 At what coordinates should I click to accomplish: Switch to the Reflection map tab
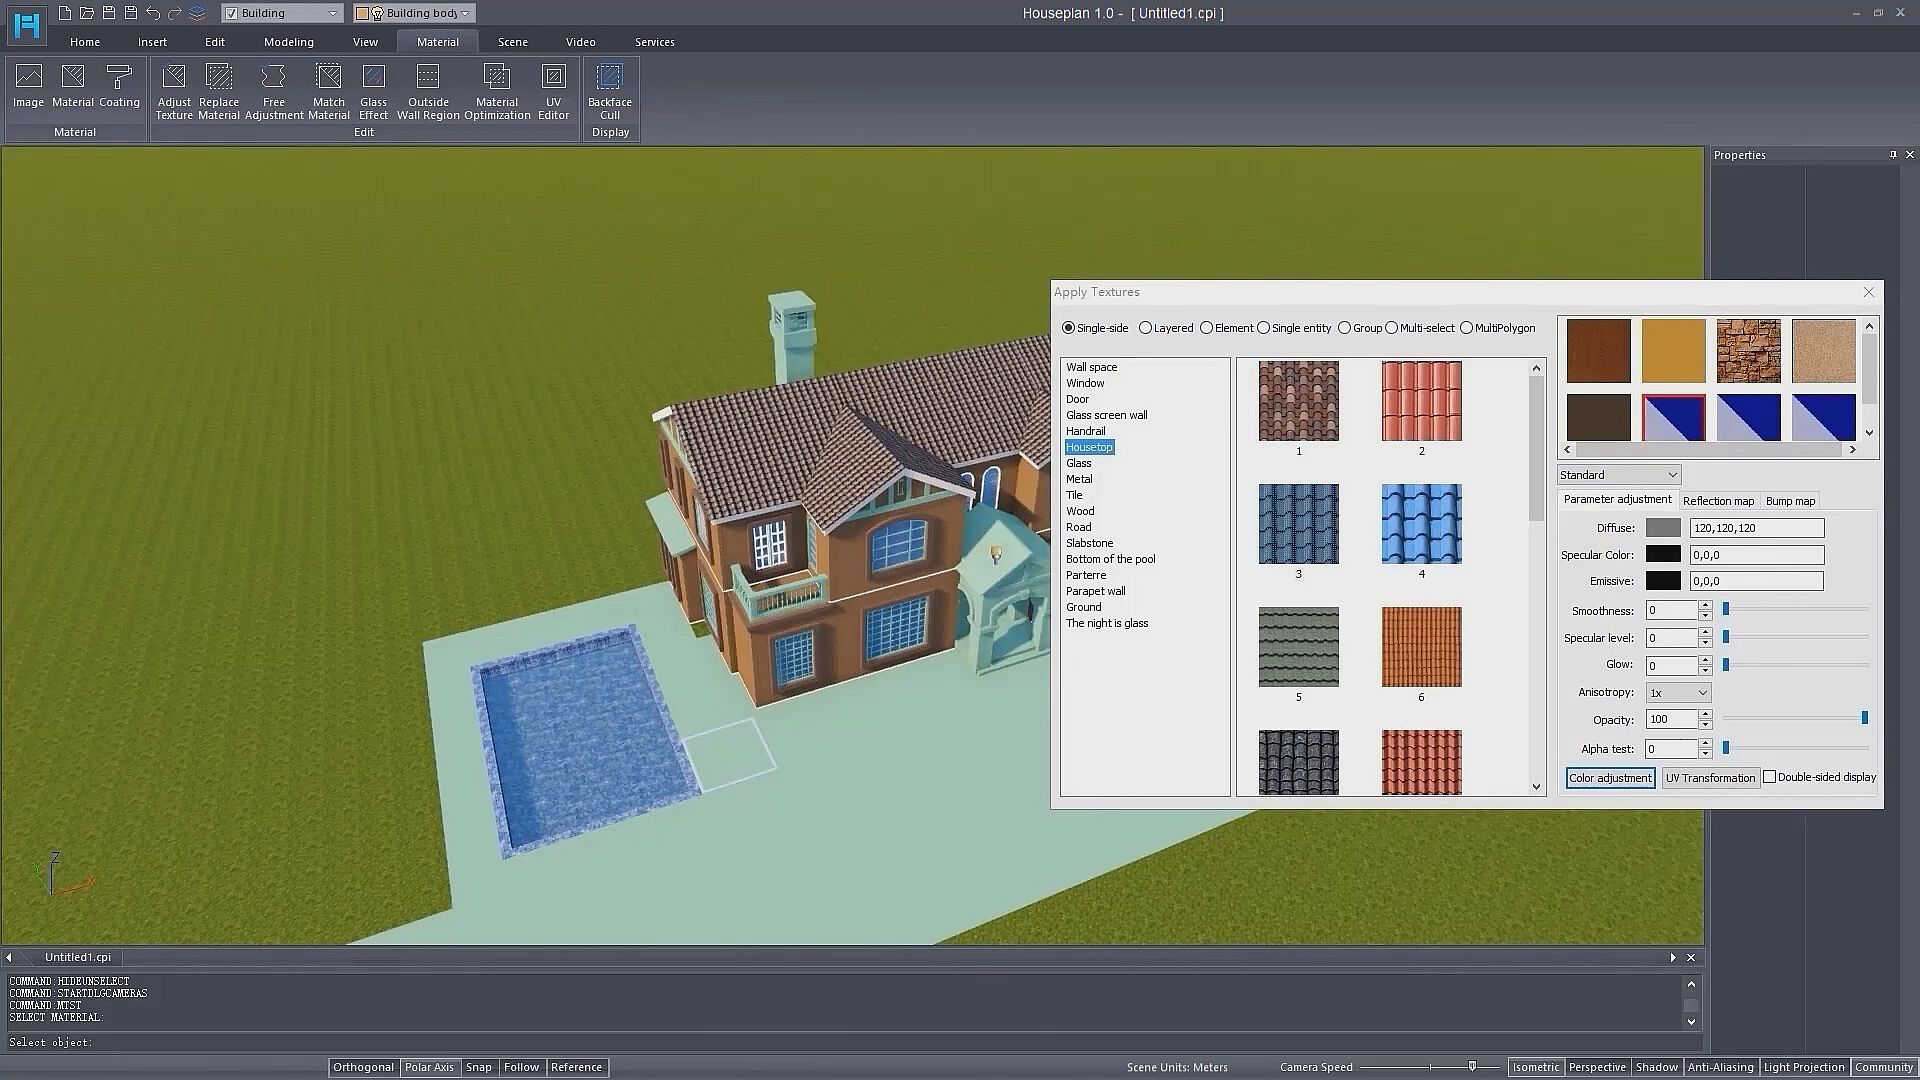coord(1718,501)
